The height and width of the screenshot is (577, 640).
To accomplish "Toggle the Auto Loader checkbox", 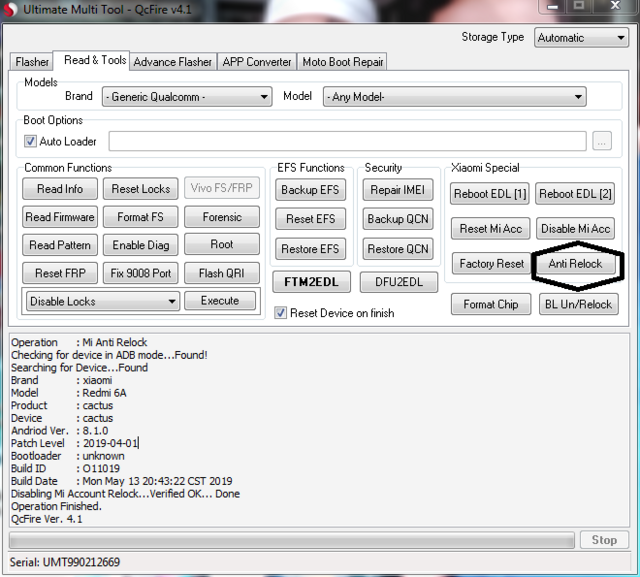I will (30, 141).
